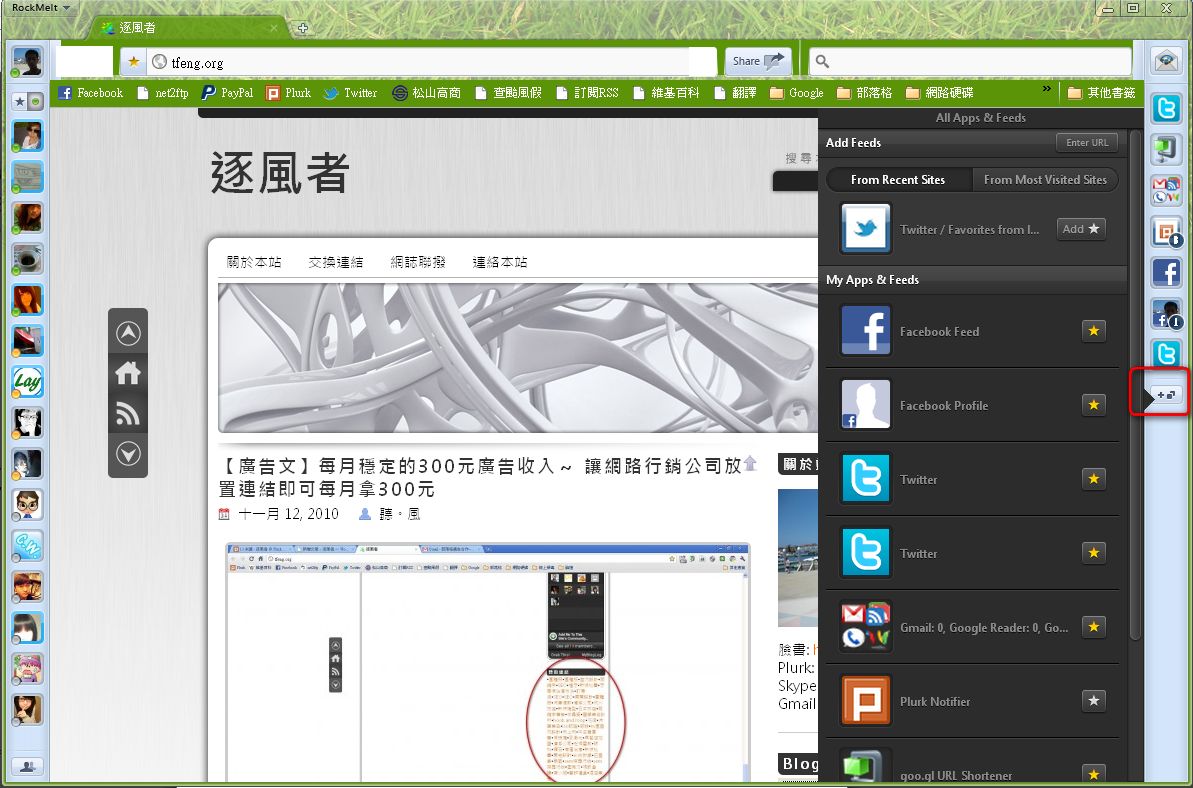
Task: Click the add feeds plus button on the right edge
Action: (1166, 395)
